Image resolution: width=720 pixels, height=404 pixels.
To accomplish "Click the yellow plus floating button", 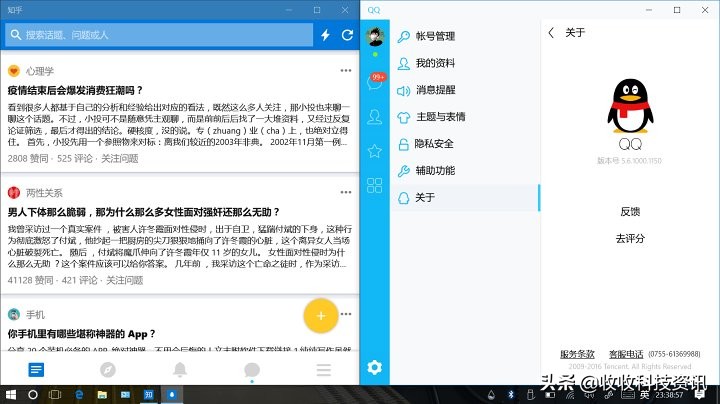I will tap(321, 316).
